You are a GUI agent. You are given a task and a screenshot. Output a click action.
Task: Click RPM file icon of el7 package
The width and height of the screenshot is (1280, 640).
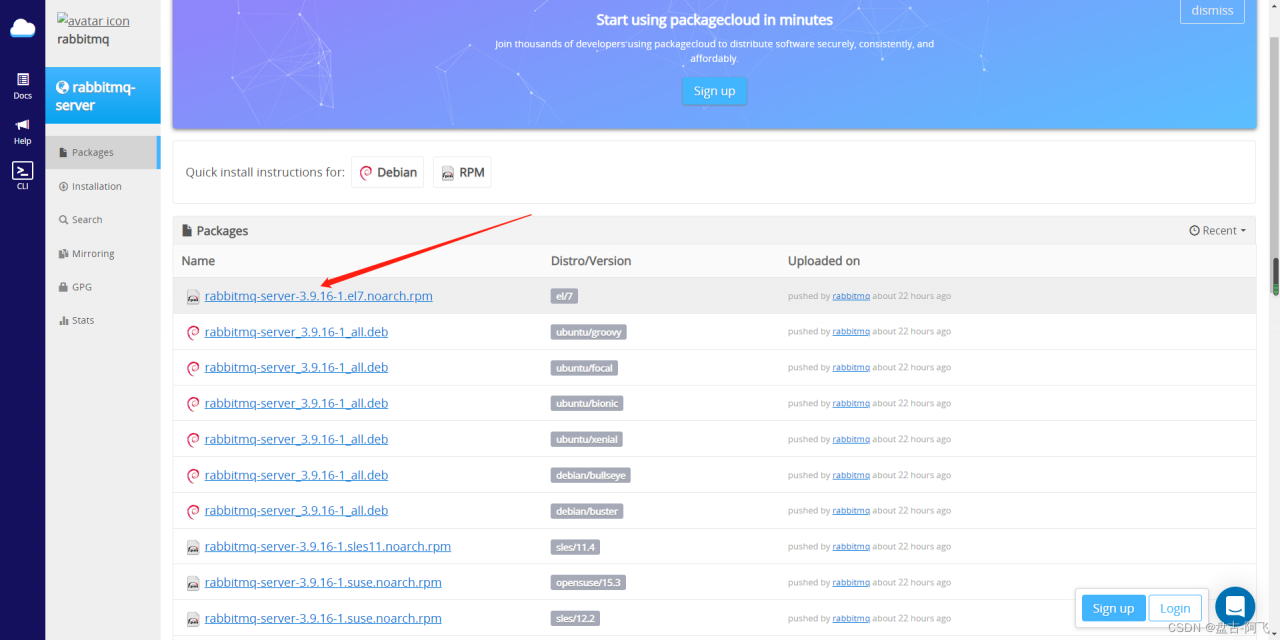tap(193, 296)
